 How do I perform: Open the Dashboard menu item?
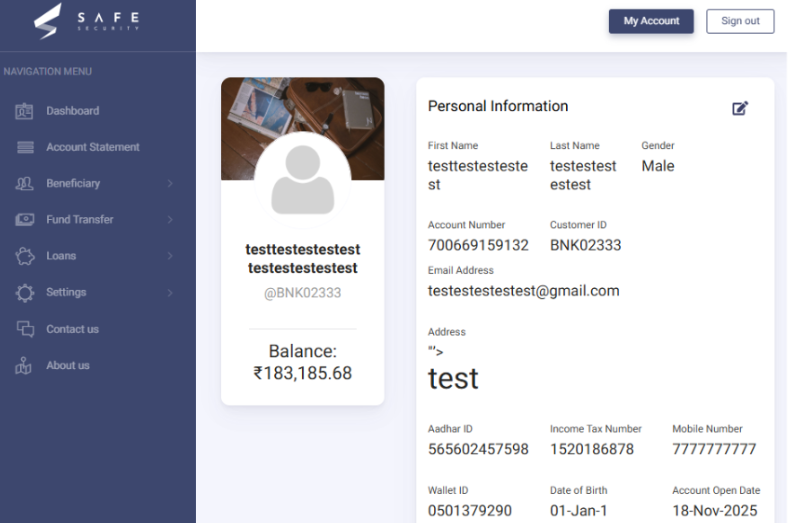click(x=73, y=111)
